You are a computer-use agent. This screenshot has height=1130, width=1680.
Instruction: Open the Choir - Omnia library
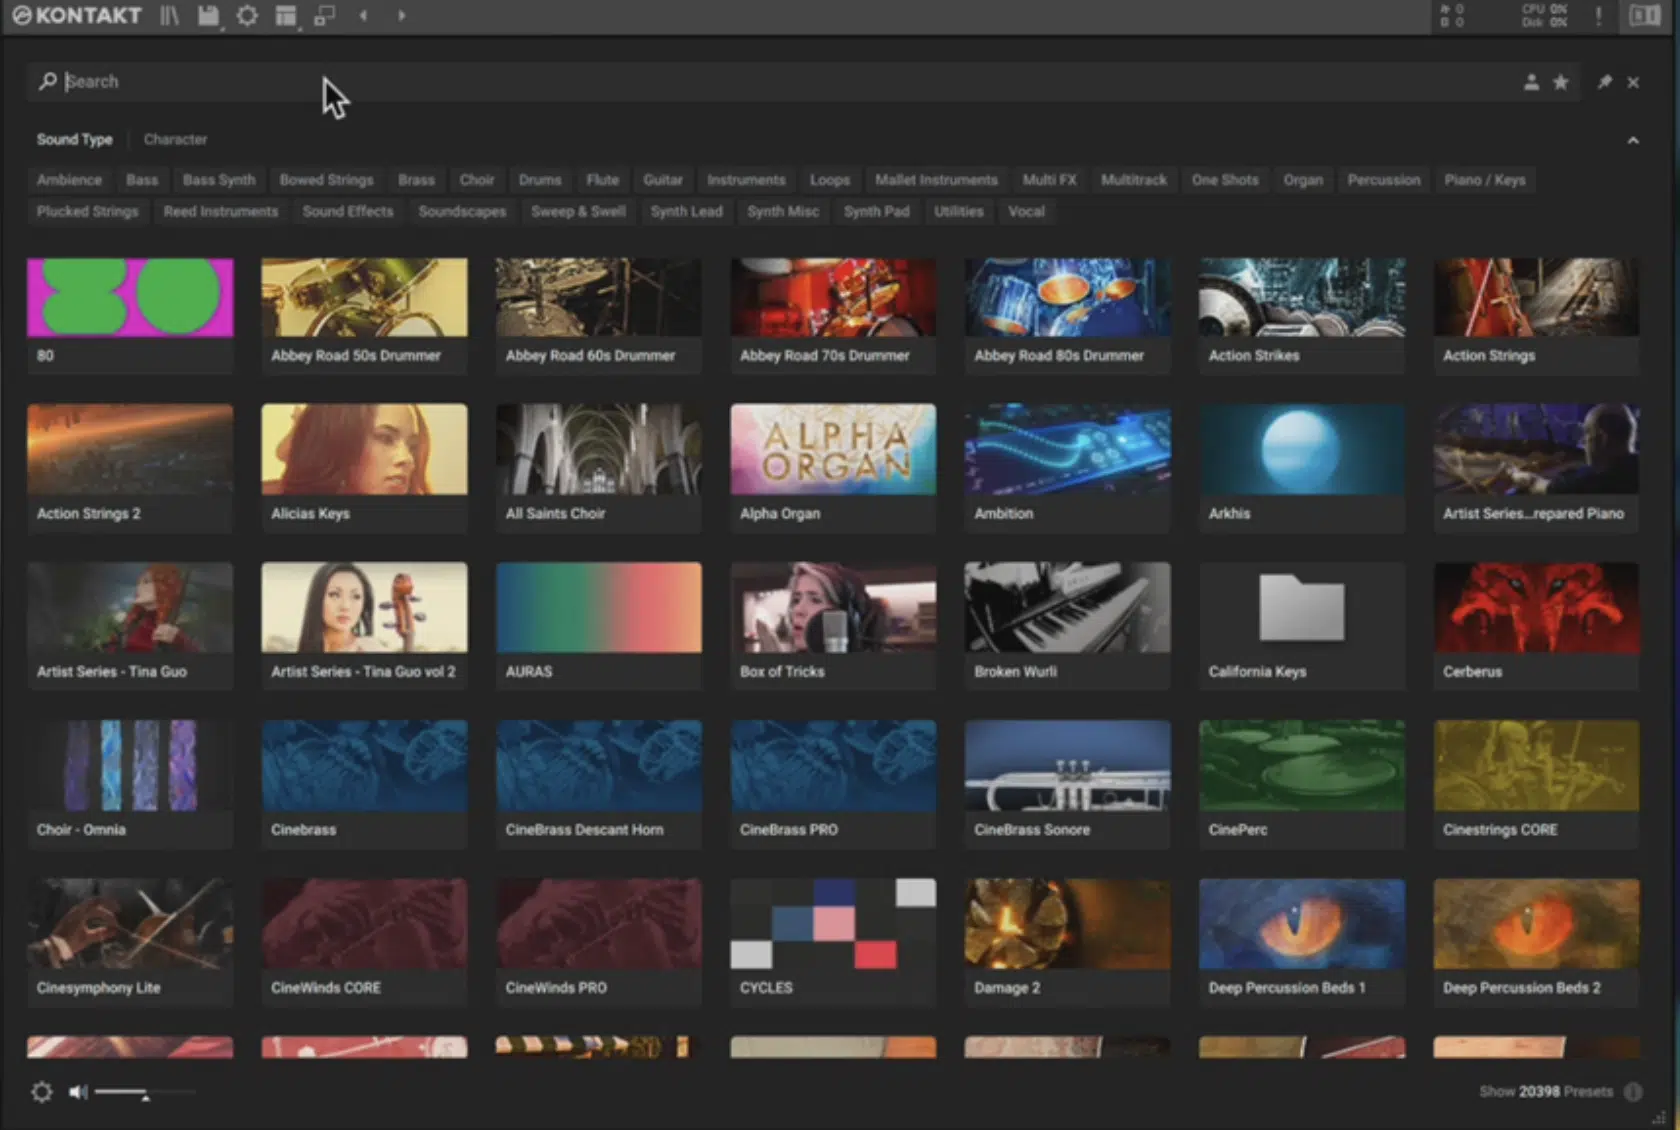(x=130, y=784)
